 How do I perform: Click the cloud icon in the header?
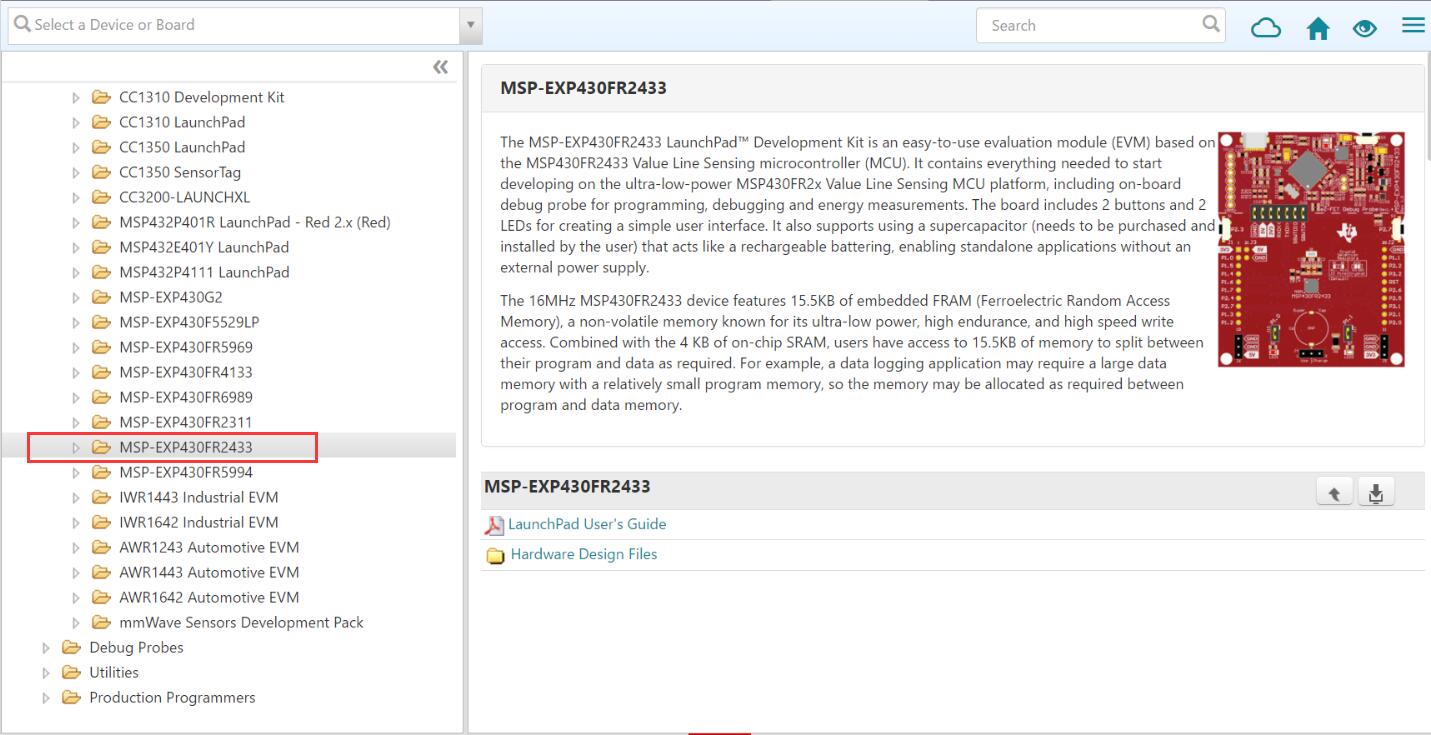click(1266, 27)
